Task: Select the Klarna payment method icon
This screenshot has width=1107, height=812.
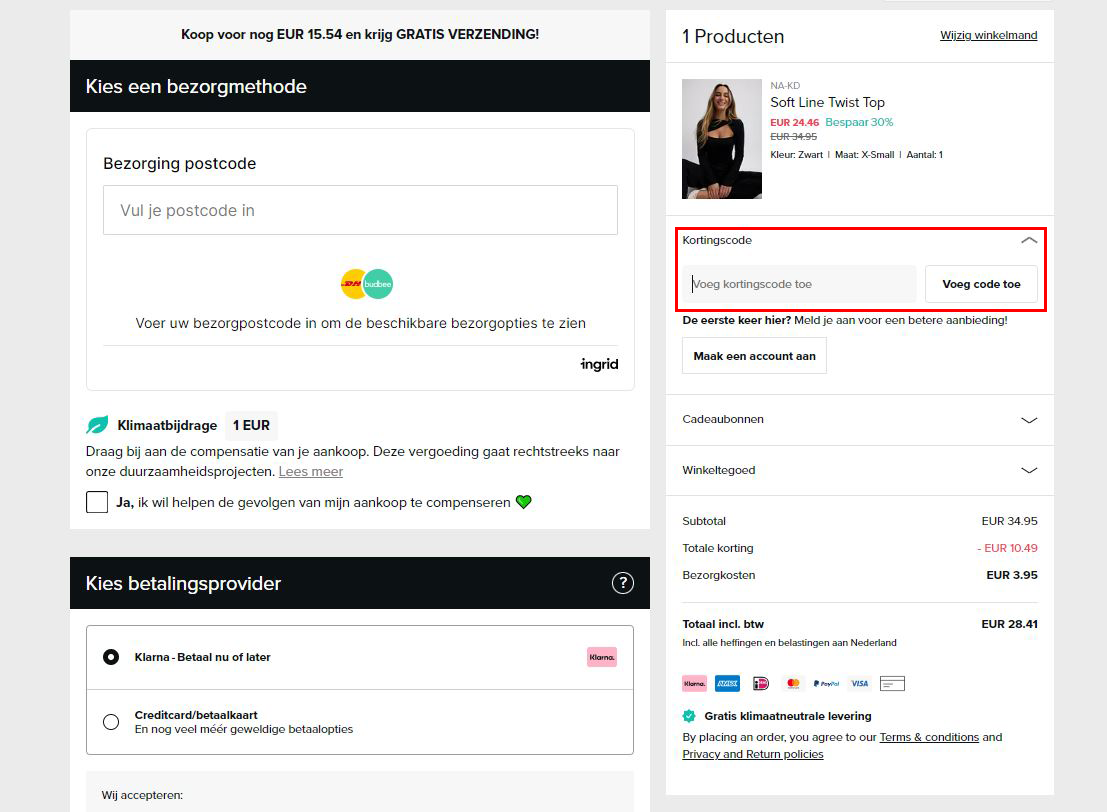Action: tap(694, 683)
